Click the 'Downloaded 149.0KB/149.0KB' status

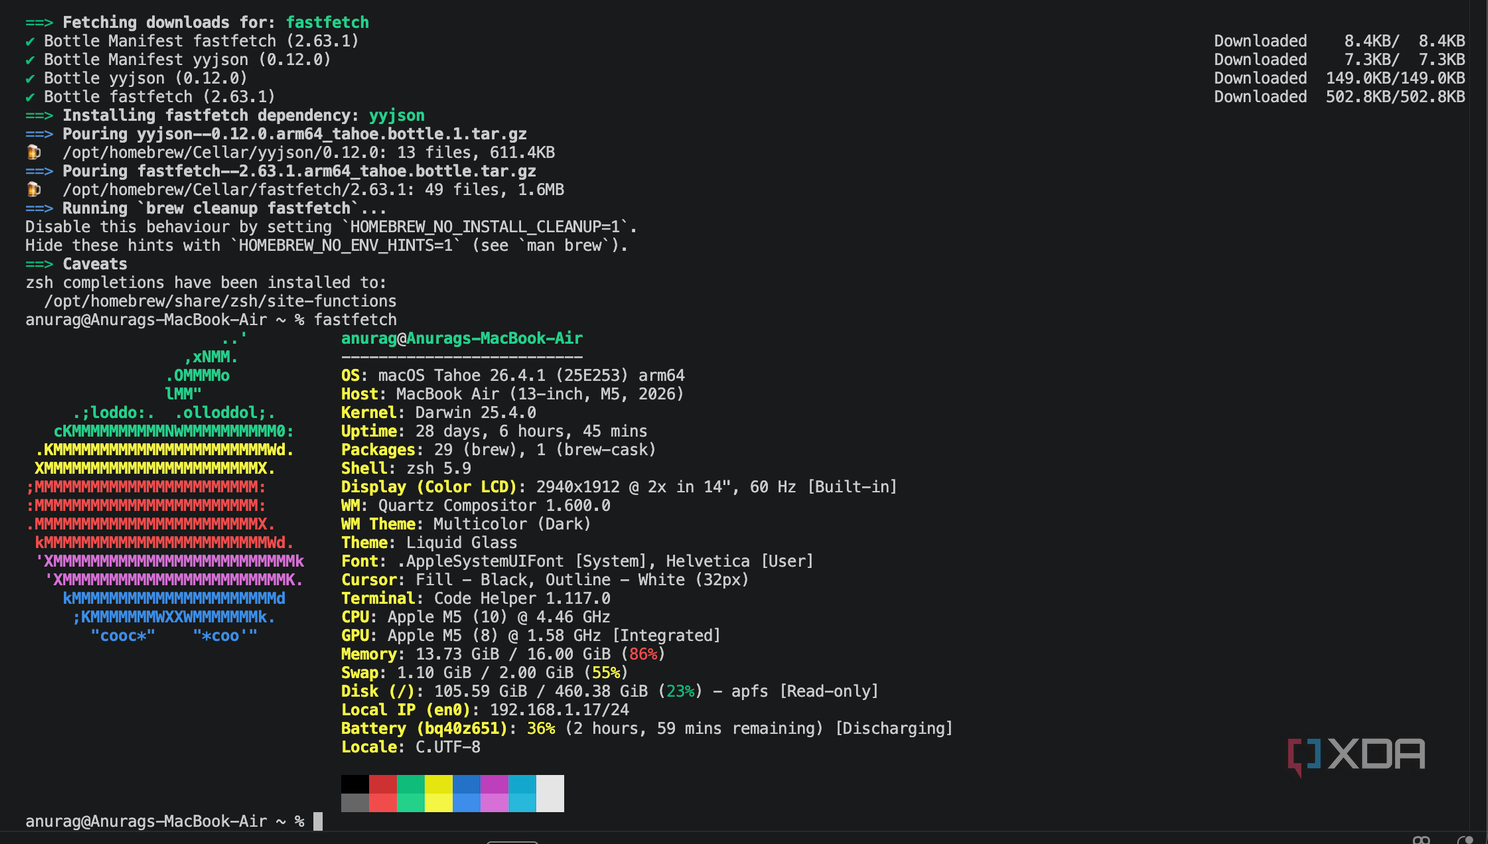coord(1339,78)
